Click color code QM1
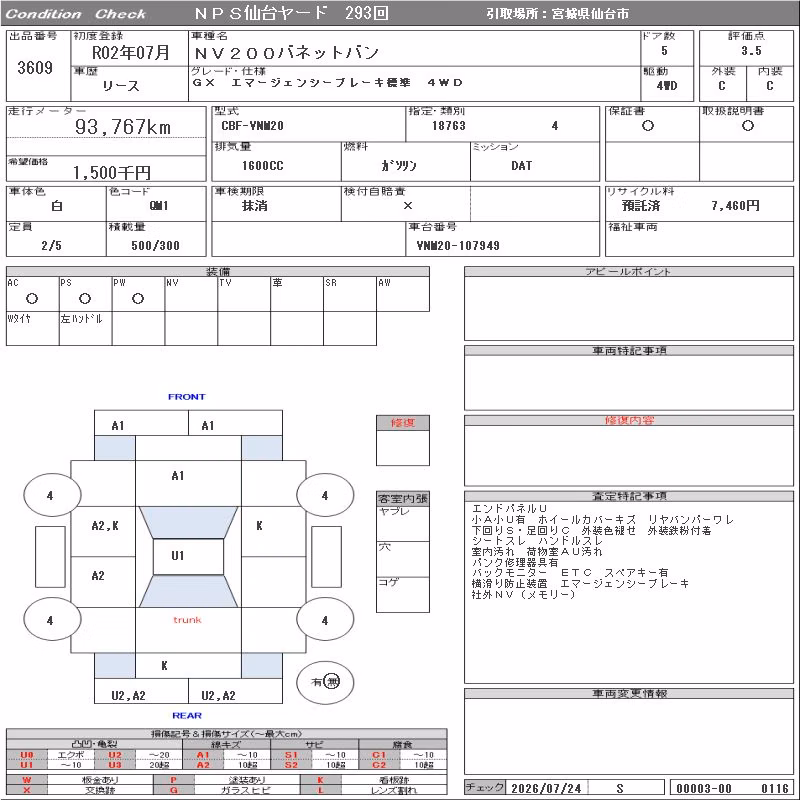 tap(159, 206)
